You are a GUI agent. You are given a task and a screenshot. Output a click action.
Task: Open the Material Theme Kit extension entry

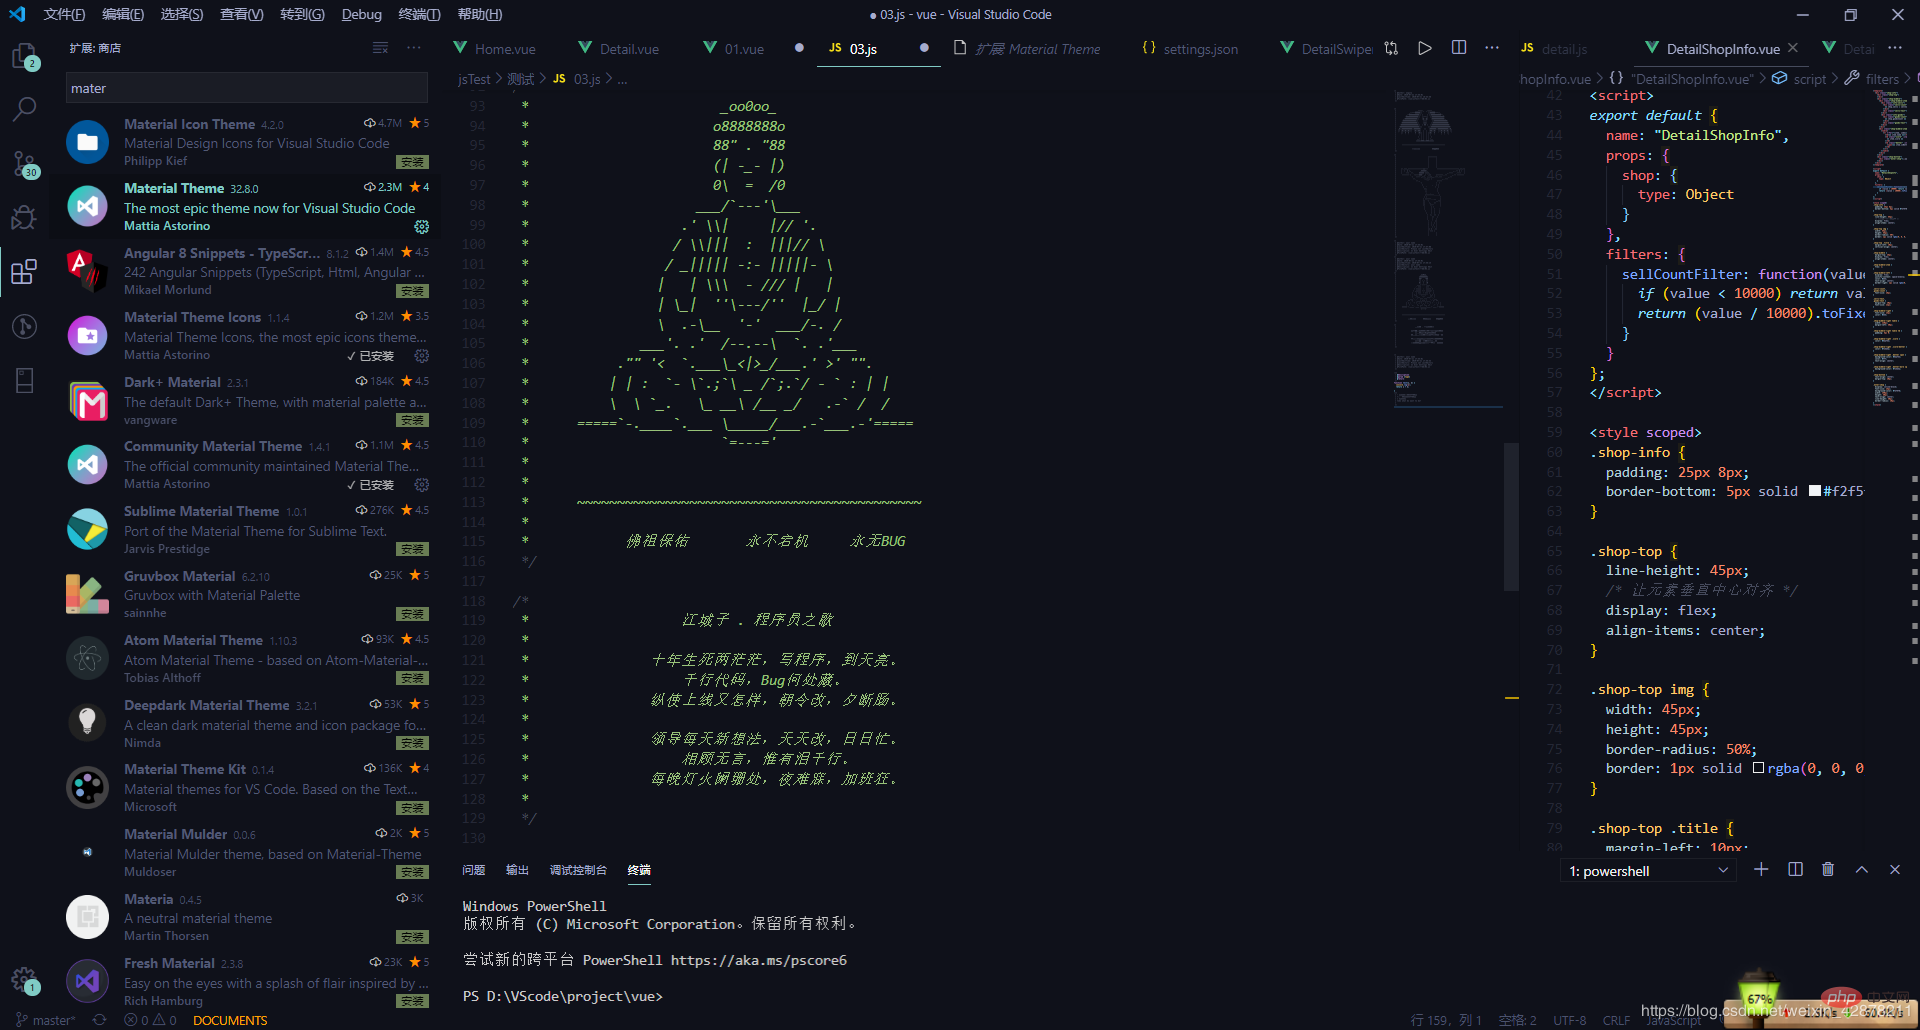(x=247, y=788)
